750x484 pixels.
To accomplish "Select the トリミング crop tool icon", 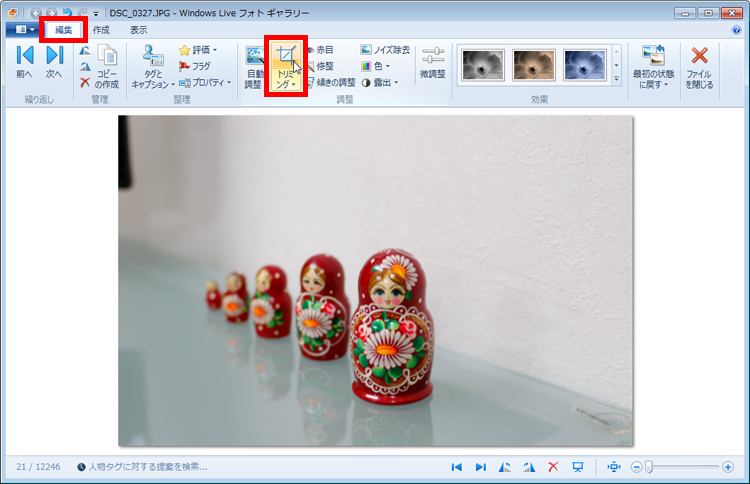I will tap(286, 55).
